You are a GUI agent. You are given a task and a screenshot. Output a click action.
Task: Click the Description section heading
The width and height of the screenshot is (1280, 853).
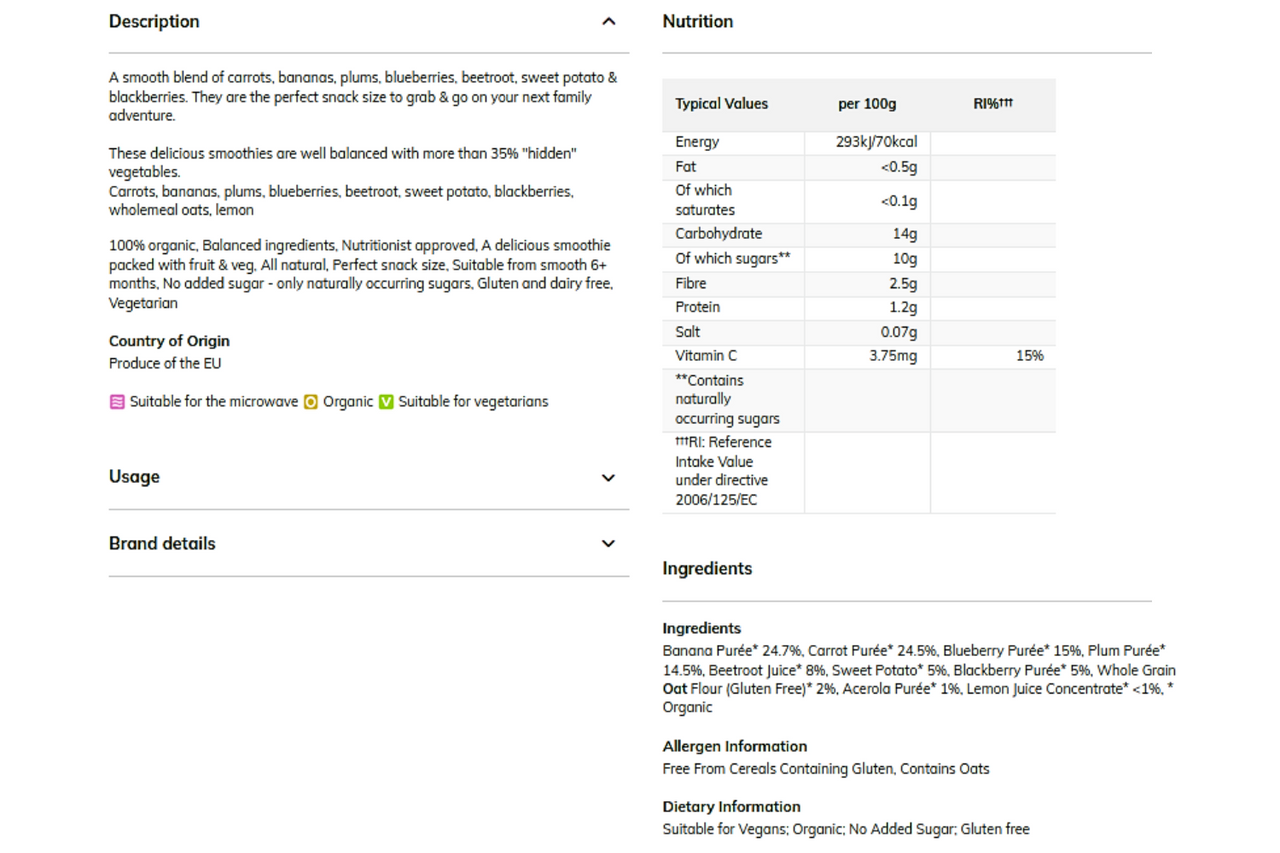tap(154, 22)
